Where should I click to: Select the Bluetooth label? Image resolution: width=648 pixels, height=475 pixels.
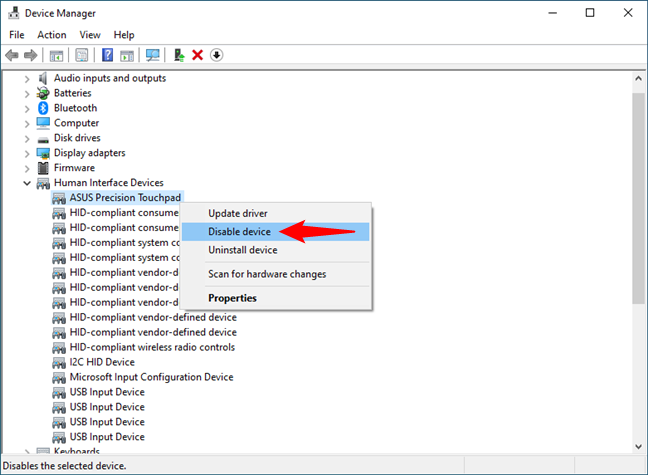[76, 108]
